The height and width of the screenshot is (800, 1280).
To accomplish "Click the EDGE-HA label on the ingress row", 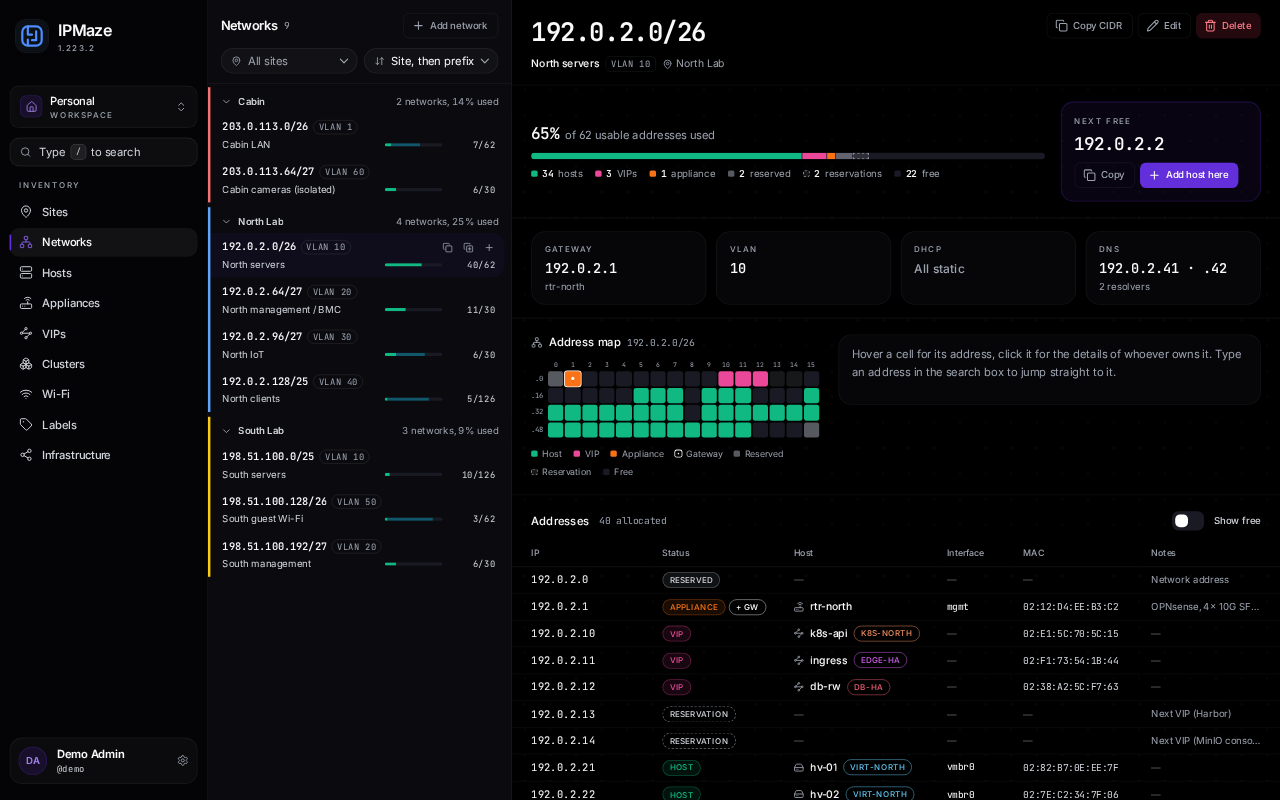I will [880, 660].
